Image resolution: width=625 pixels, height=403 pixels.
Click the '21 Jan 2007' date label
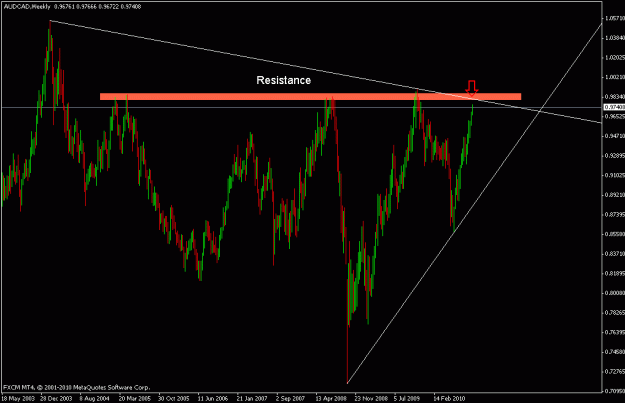point(252,399)
